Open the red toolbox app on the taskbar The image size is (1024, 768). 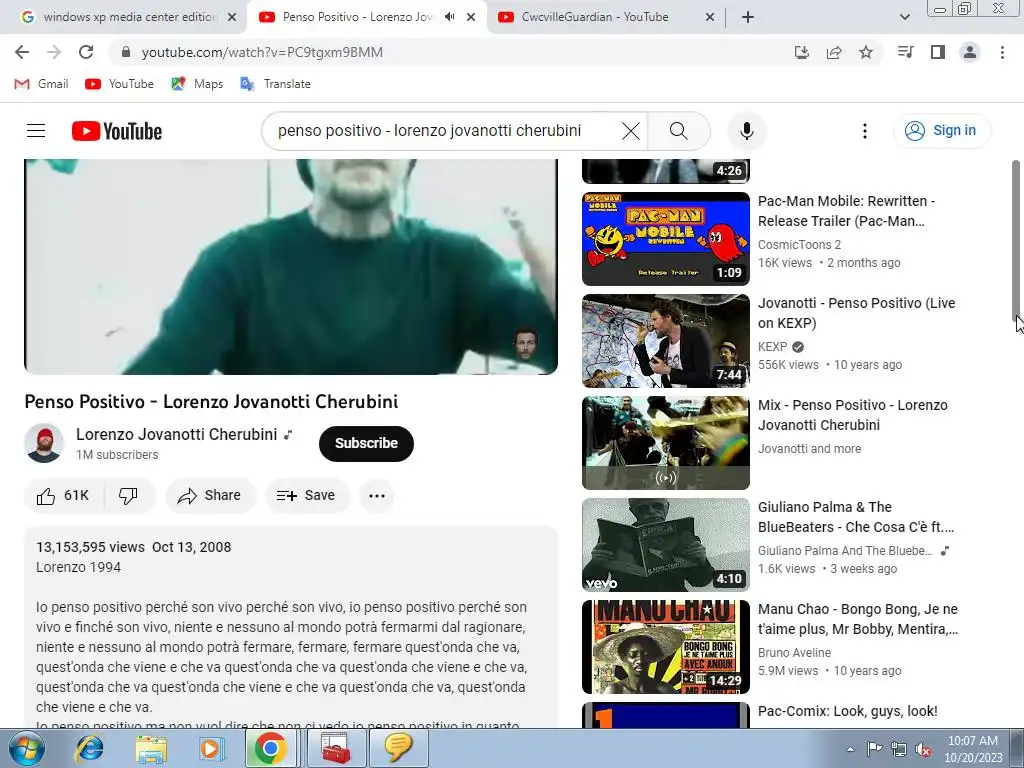point(336,748)
